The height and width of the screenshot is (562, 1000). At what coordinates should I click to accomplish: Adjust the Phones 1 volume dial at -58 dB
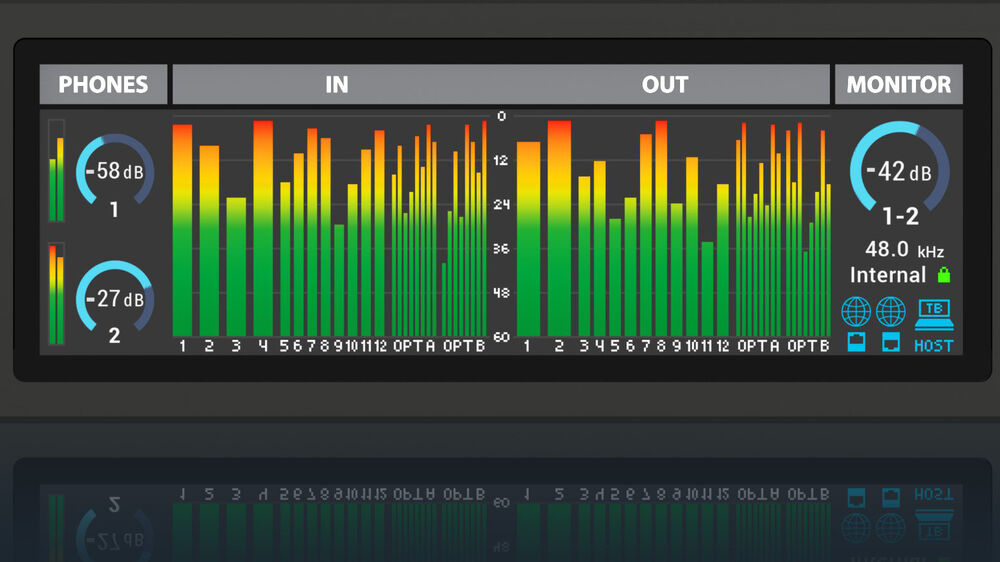(115, 172)
